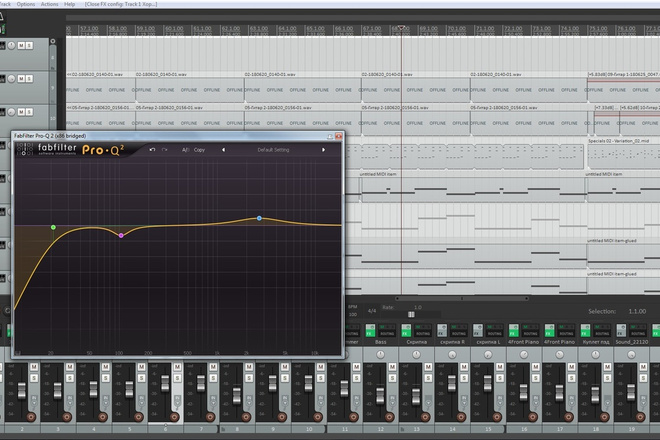Image resolution: width=660 pixels, height=440 pixels.
Task: Open the input dropdown on mixer channel 3
Action: click(70, 400)
